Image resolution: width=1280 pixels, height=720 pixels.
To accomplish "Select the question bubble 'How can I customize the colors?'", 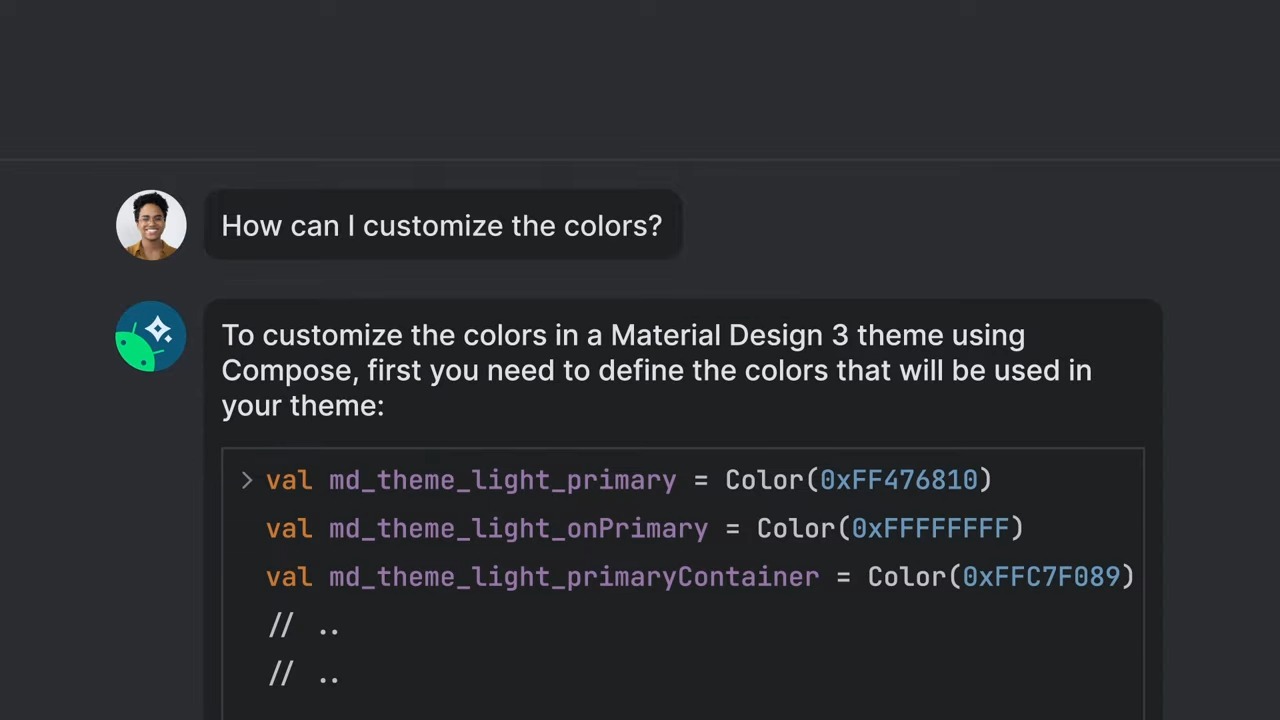I will click(441, 225).
